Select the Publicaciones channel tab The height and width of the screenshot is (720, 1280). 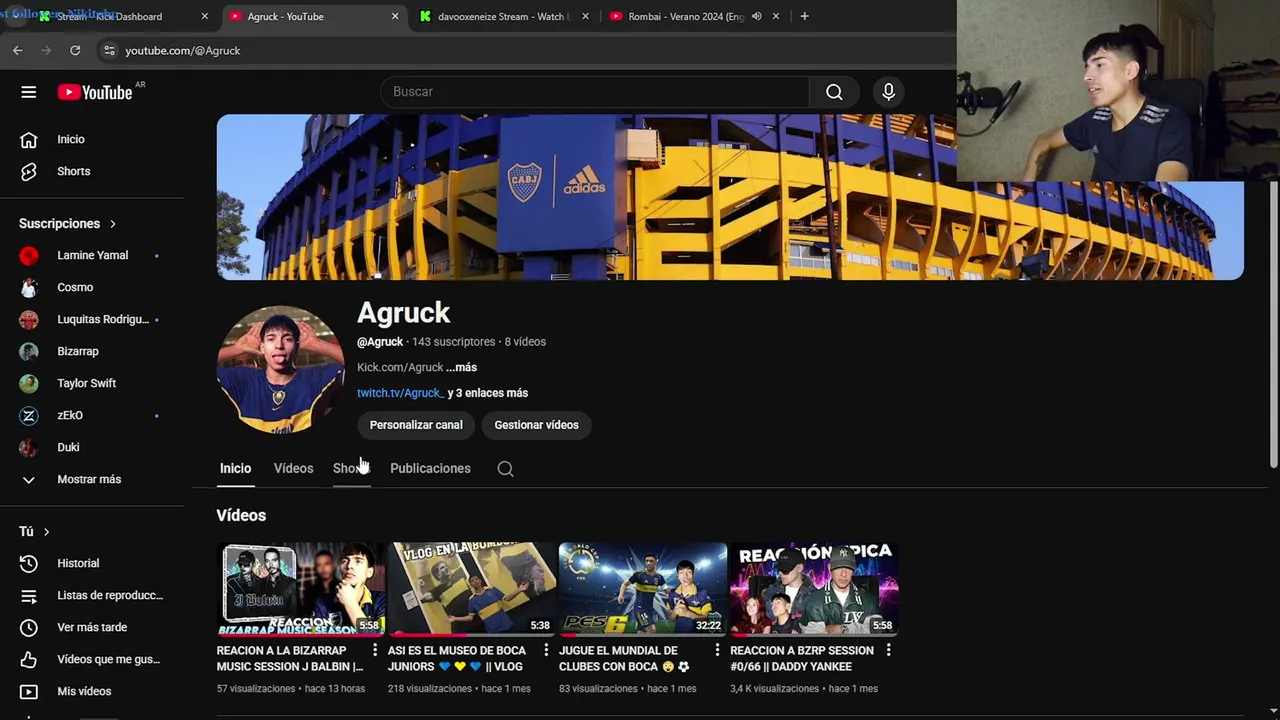(430, 468)
